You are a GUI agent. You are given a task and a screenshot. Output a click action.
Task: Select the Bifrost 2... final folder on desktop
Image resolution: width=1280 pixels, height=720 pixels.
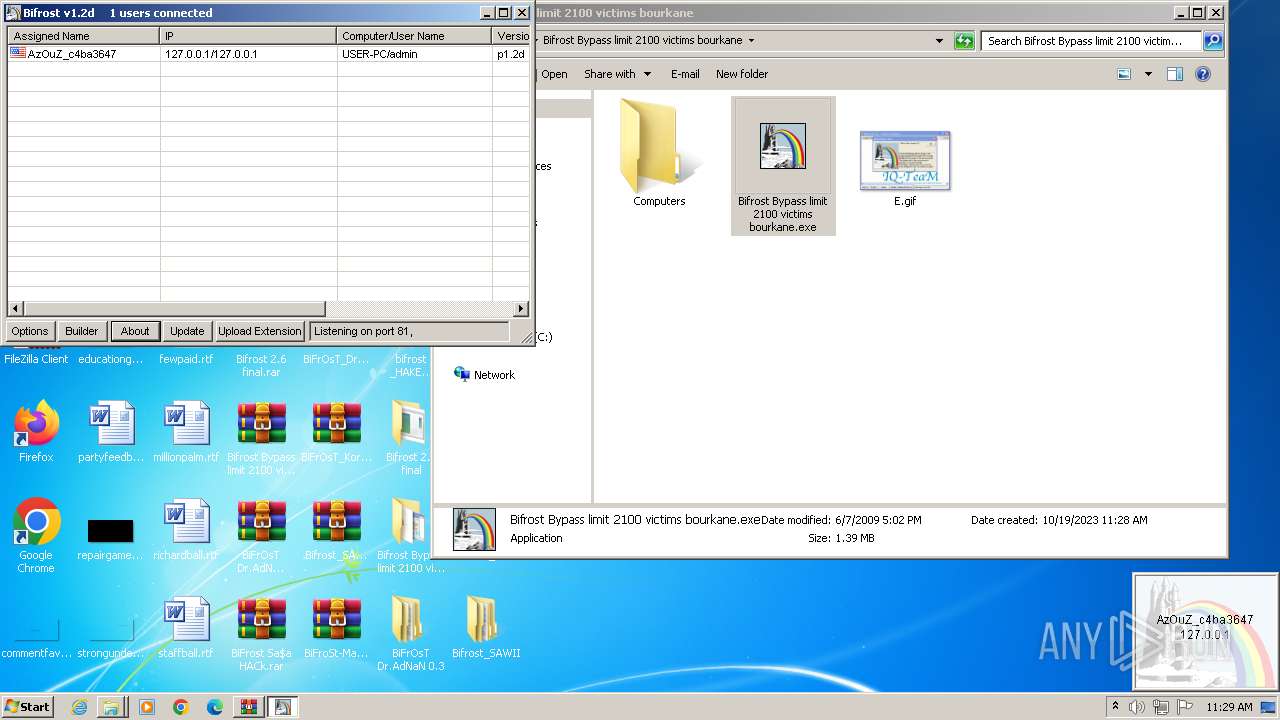tap(410, 438)
